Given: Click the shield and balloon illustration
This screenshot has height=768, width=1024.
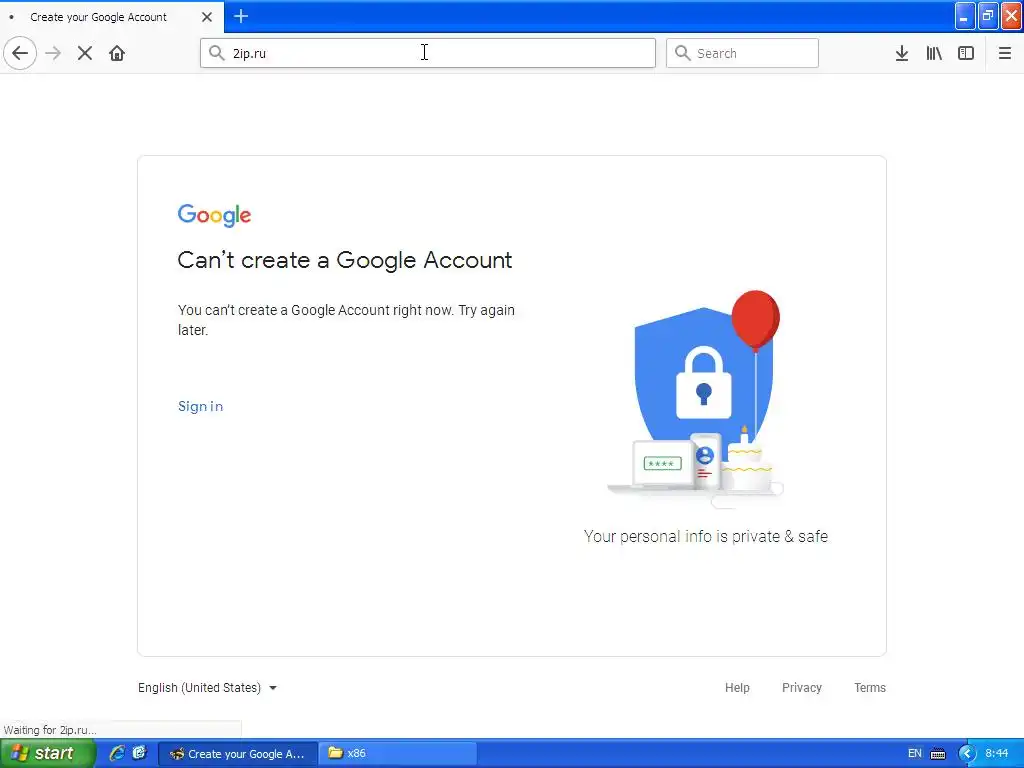Looking at the screenshot, I should [696, 400].
